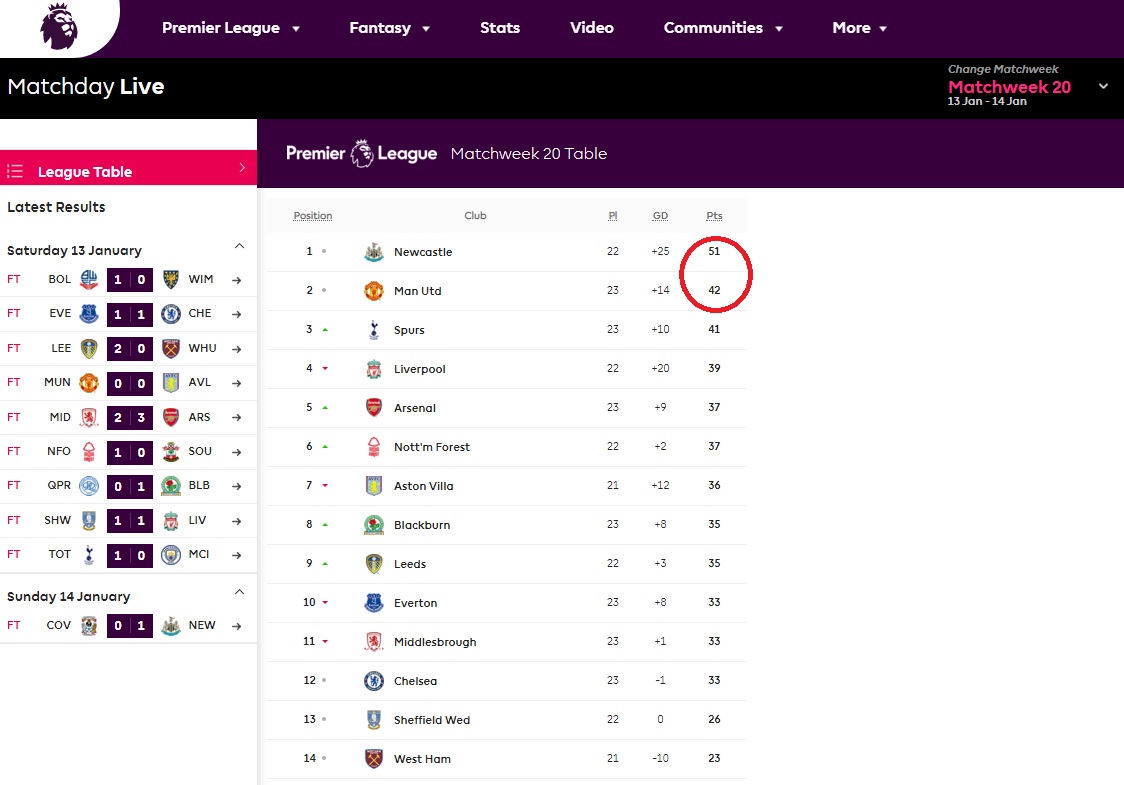Open the League Table sidebar button
Image resolution: width=1124 pixels, height=785 pixels.
(x=128, y=171)
